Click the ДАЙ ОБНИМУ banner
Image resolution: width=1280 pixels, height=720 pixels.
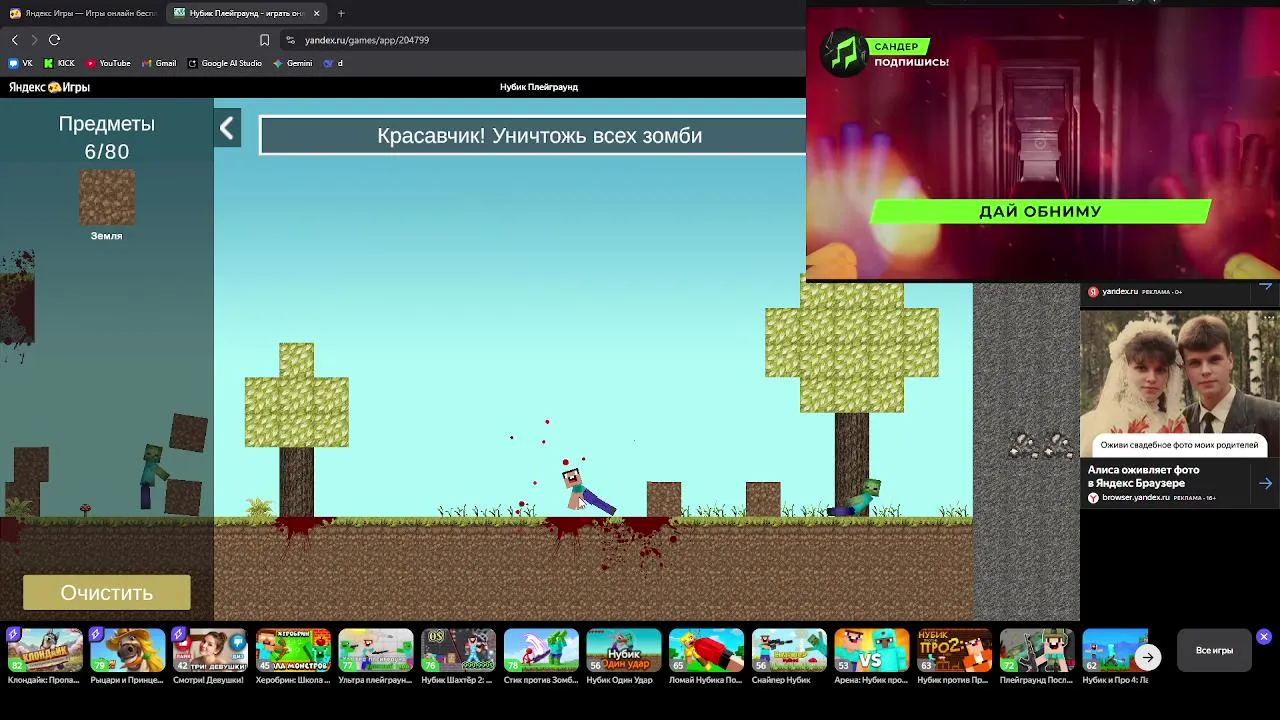(x=1040, y=211)
